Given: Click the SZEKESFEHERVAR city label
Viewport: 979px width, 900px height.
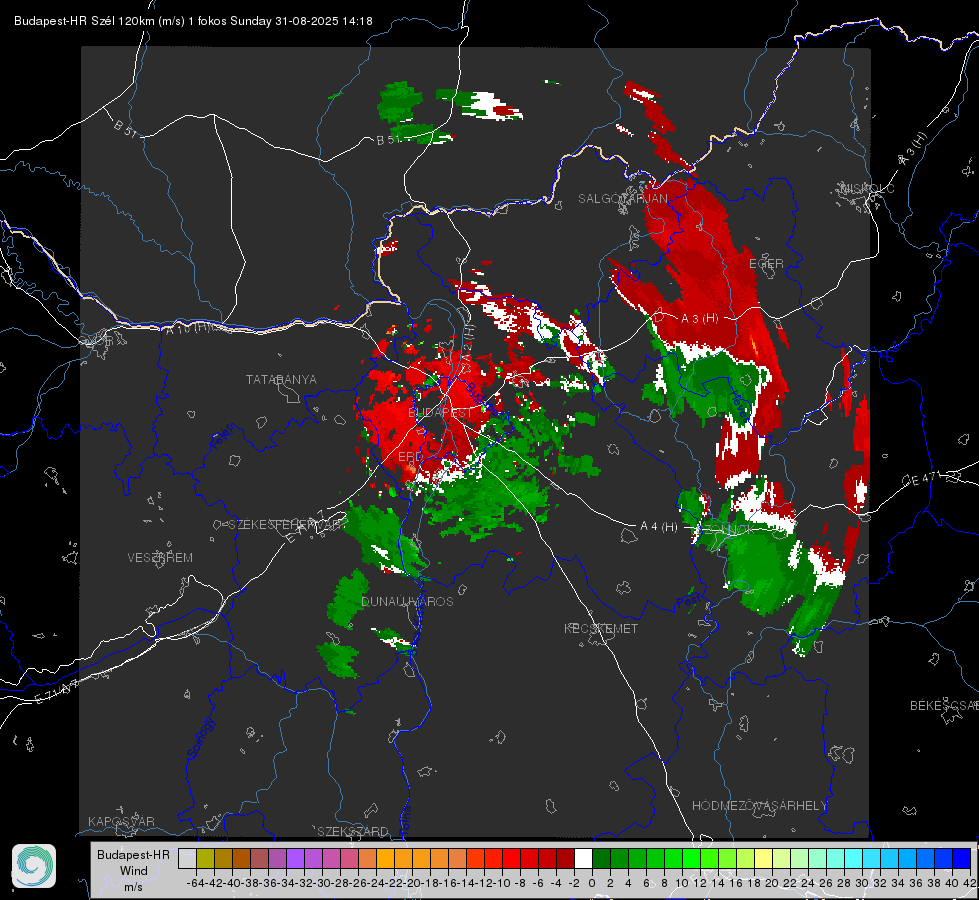Looking at the screenshot, I should click(287, 525).
